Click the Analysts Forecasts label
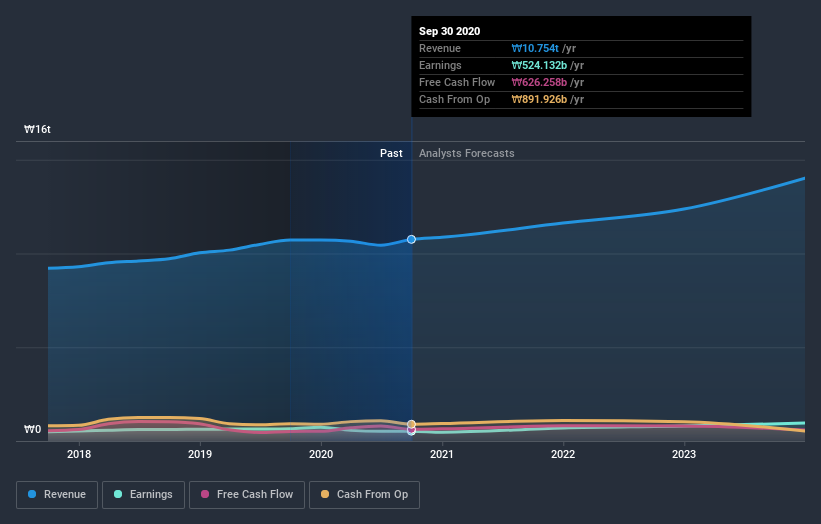This screenshot has height=524, width=821. pos(467,153)
